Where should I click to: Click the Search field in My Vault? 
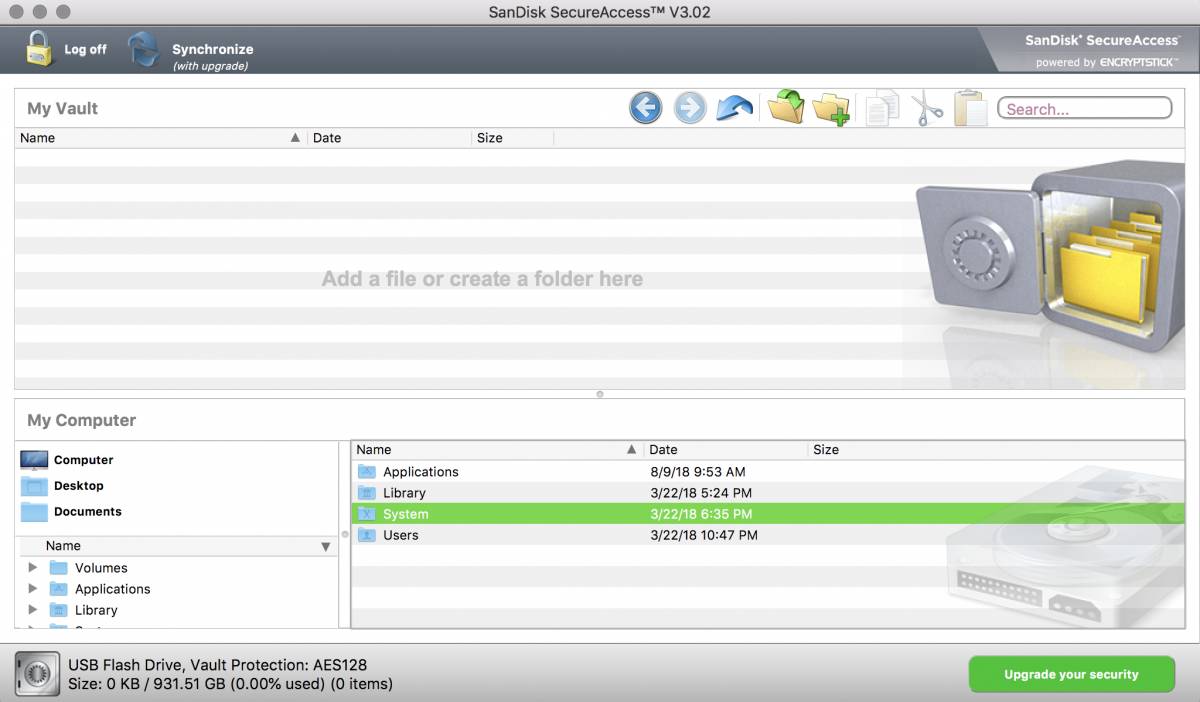click(1084, 109)
